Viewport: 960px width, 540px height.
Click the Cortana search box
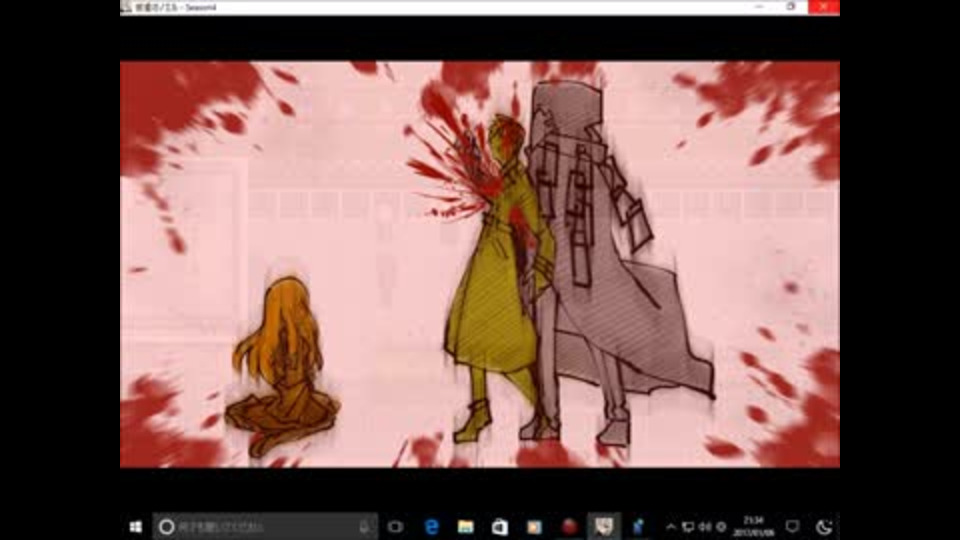click(x=264, y=527)
